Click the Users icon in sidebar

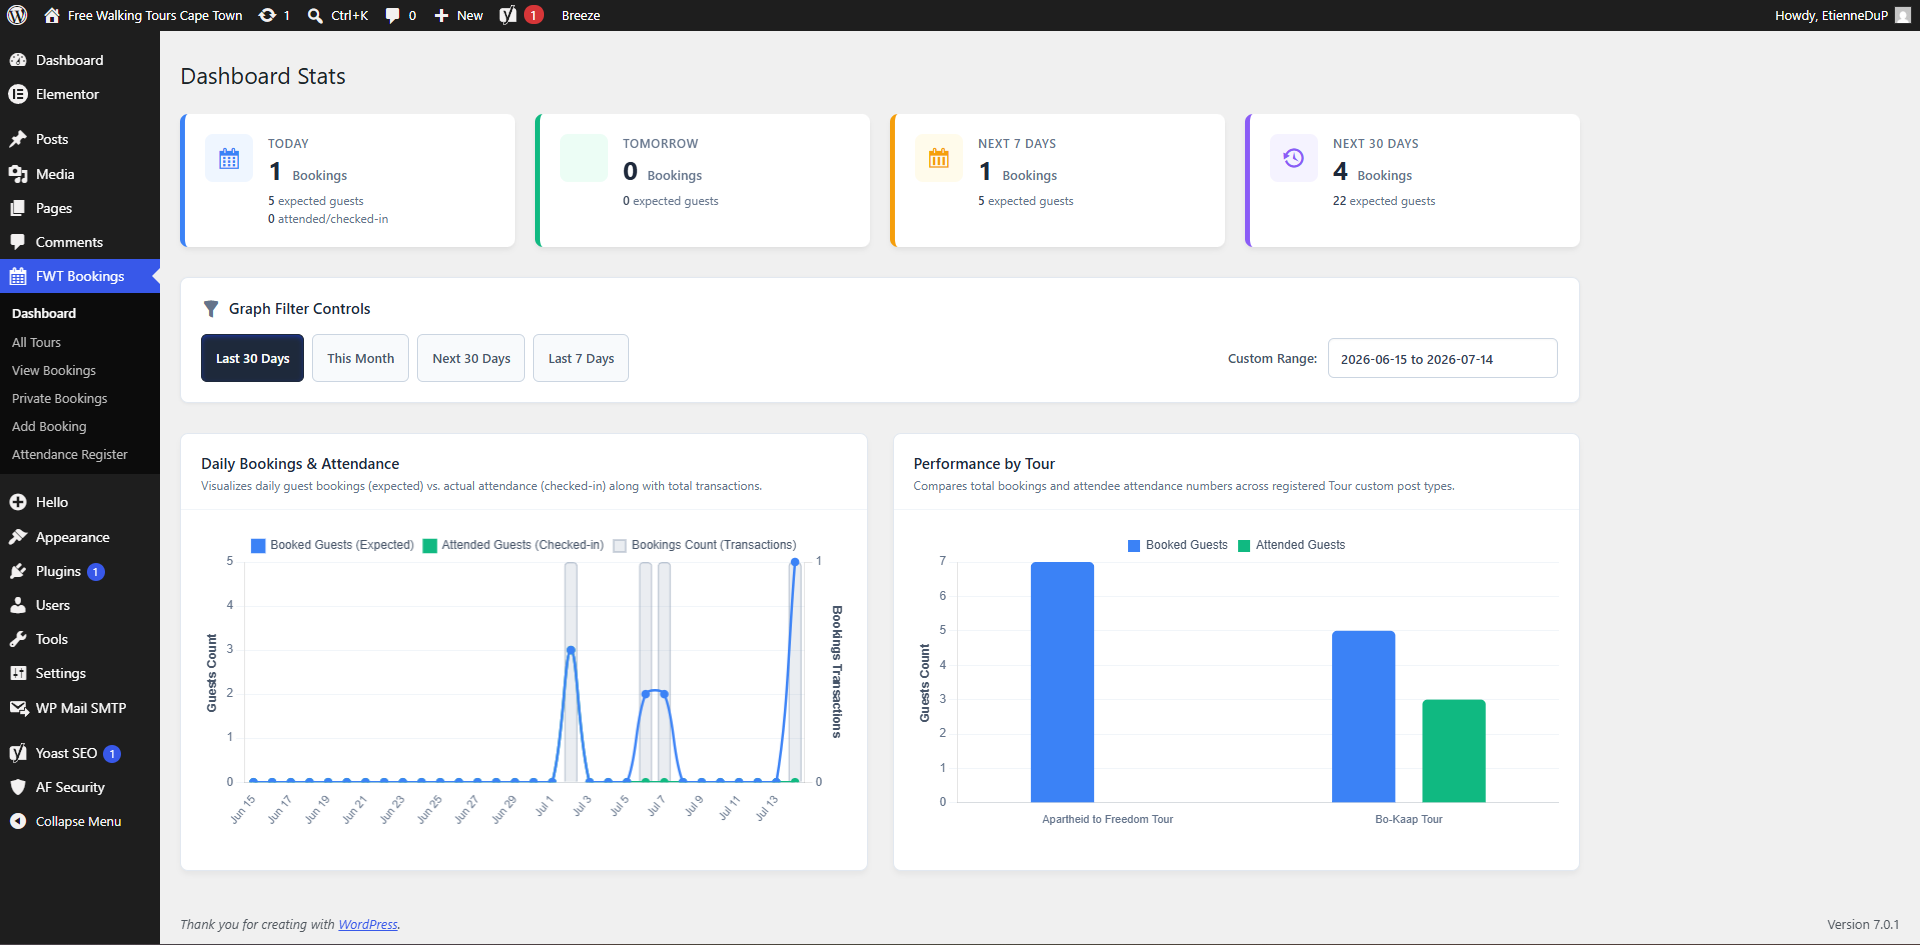tap(18, 605)
